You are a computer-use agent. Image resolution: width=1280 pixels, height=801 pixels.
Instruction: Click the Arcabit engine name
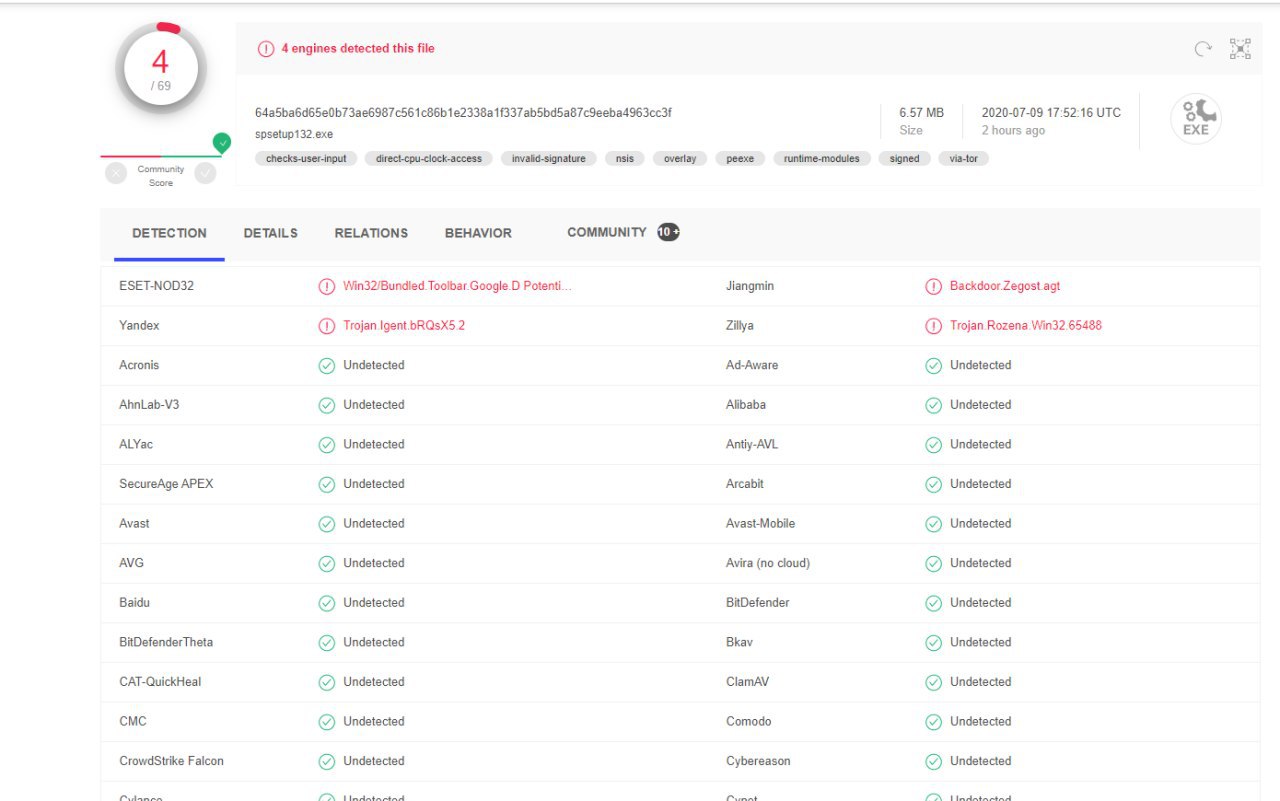745,484
